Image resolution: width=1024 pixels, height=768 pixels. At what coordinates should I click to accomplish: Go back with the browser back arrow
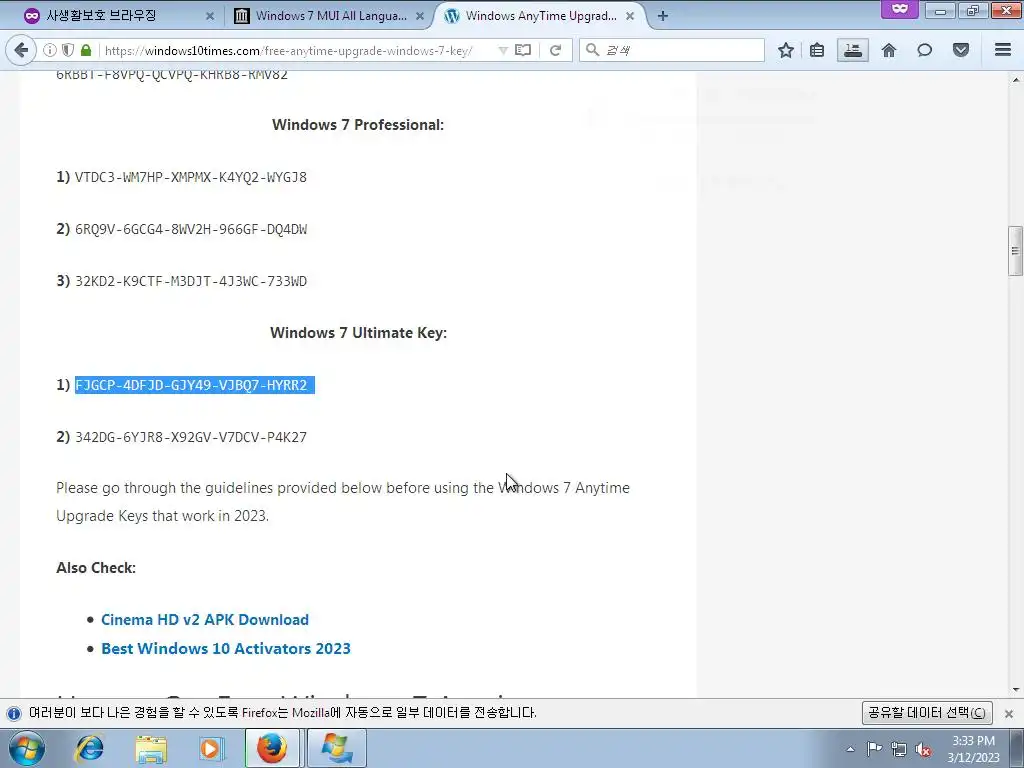(x=22, y=50)
